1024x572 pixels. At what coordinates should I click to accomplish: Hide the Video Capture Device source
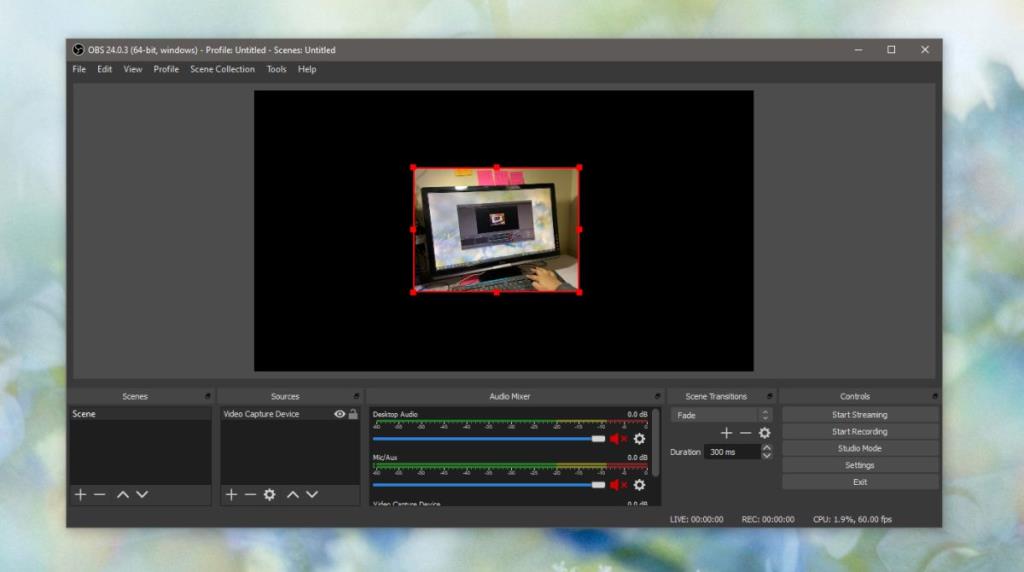(339, 414)
